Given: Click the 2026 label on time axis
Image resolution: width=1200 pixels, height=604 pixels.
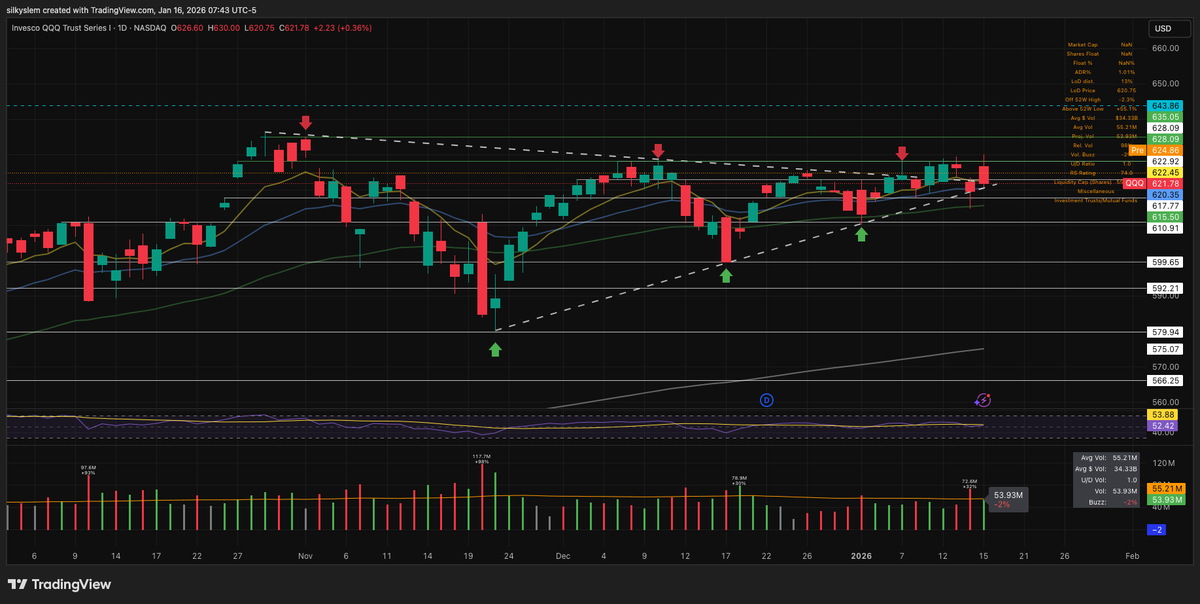Looking at the screenshot, I should (861, 554).
